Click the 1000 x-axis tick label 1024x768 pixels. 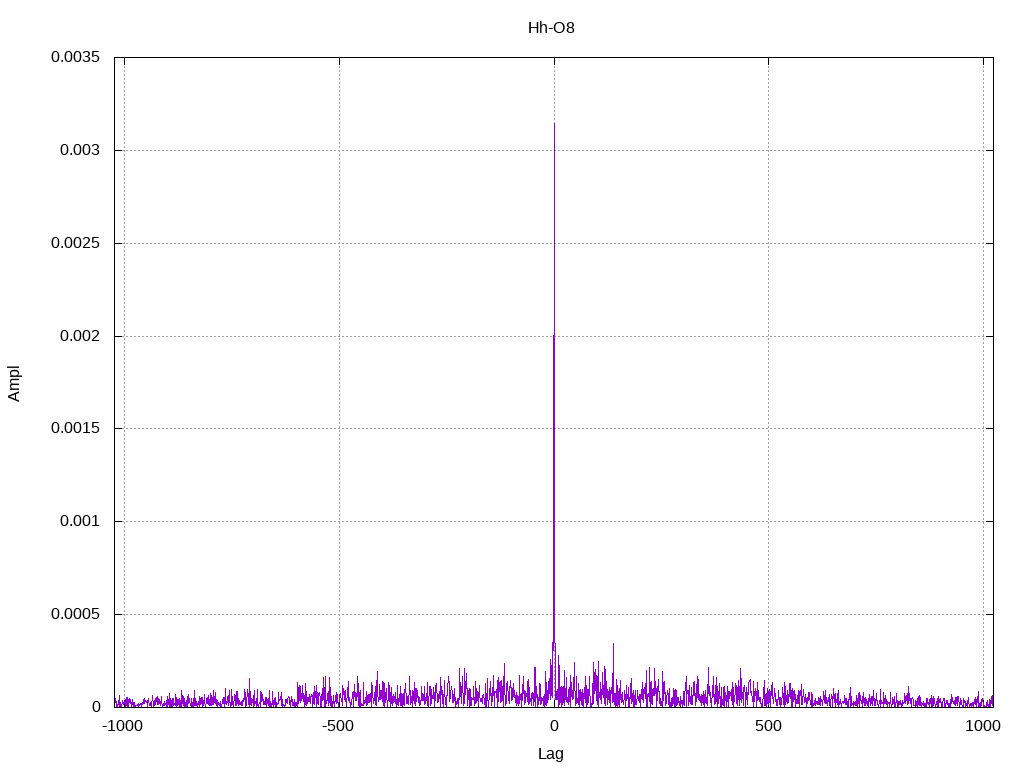tap(983, 726)
